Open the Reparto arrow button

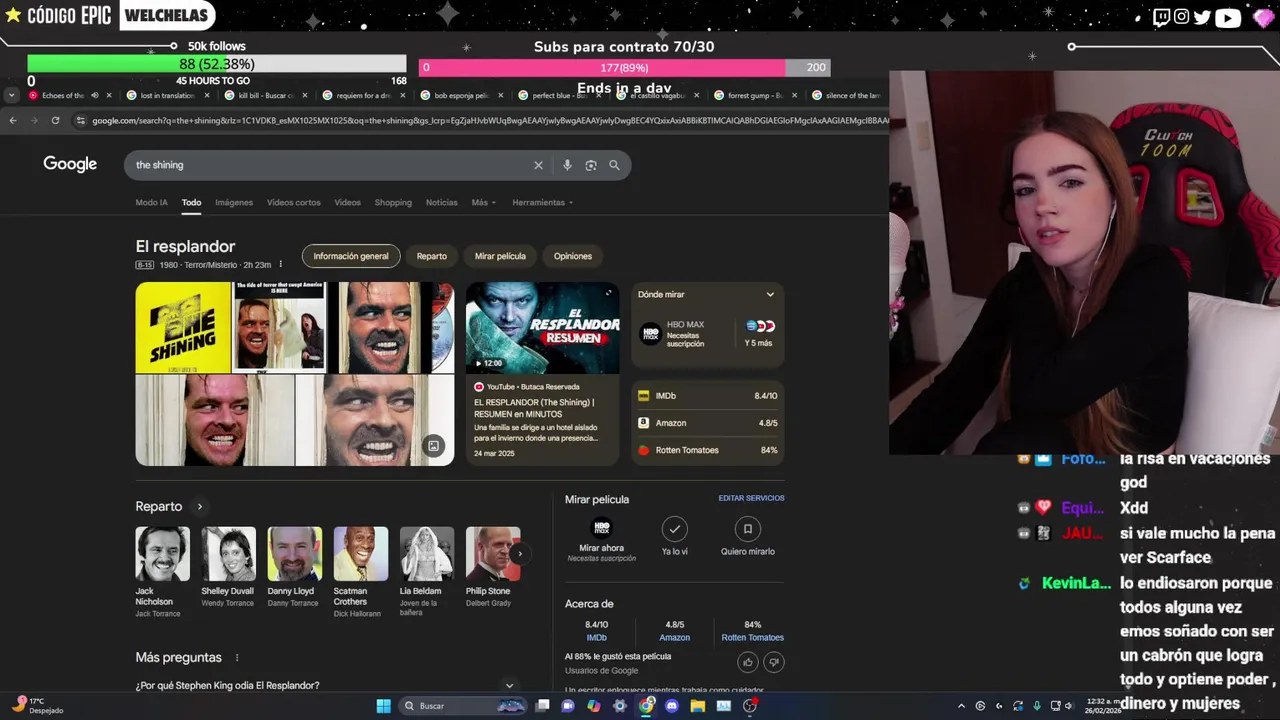(199, 507)
